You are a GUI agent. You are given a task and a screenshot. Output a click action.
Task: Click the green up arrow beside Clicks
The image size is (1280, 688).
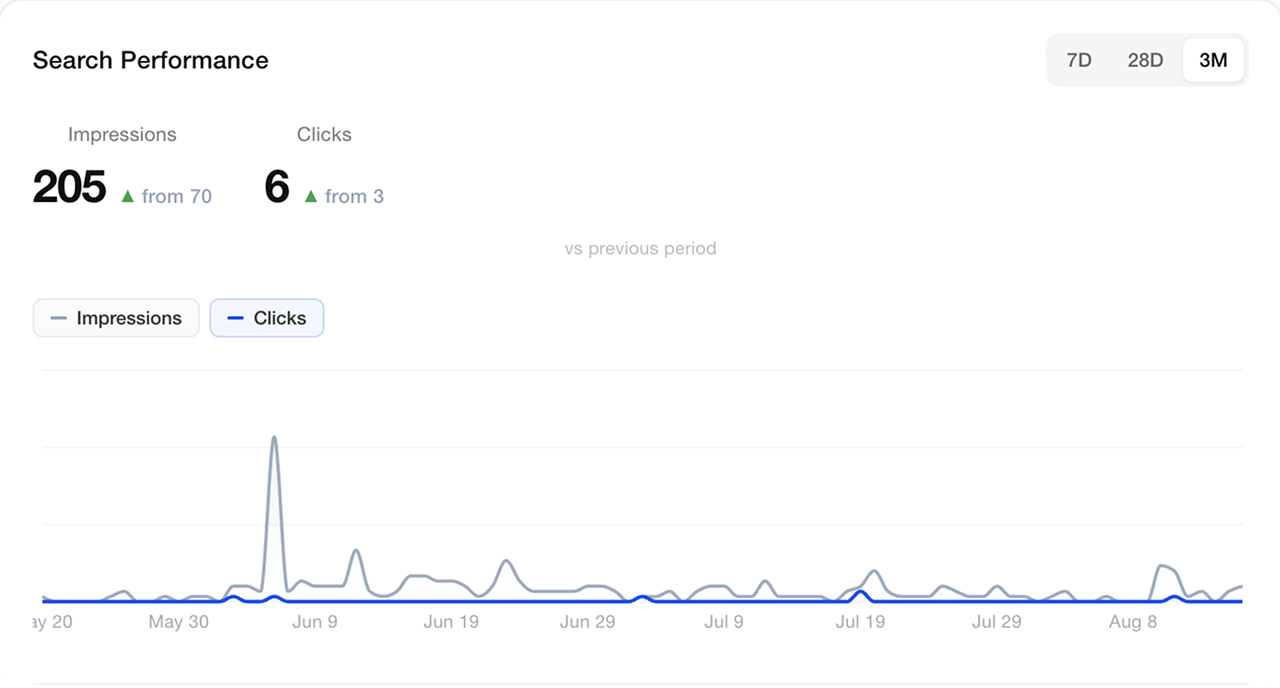310,197
